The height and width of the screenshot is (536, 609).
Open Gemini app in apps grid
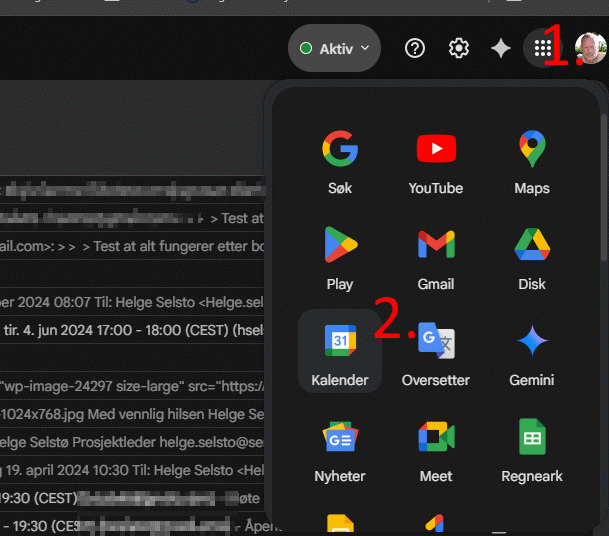coord(532,354)
